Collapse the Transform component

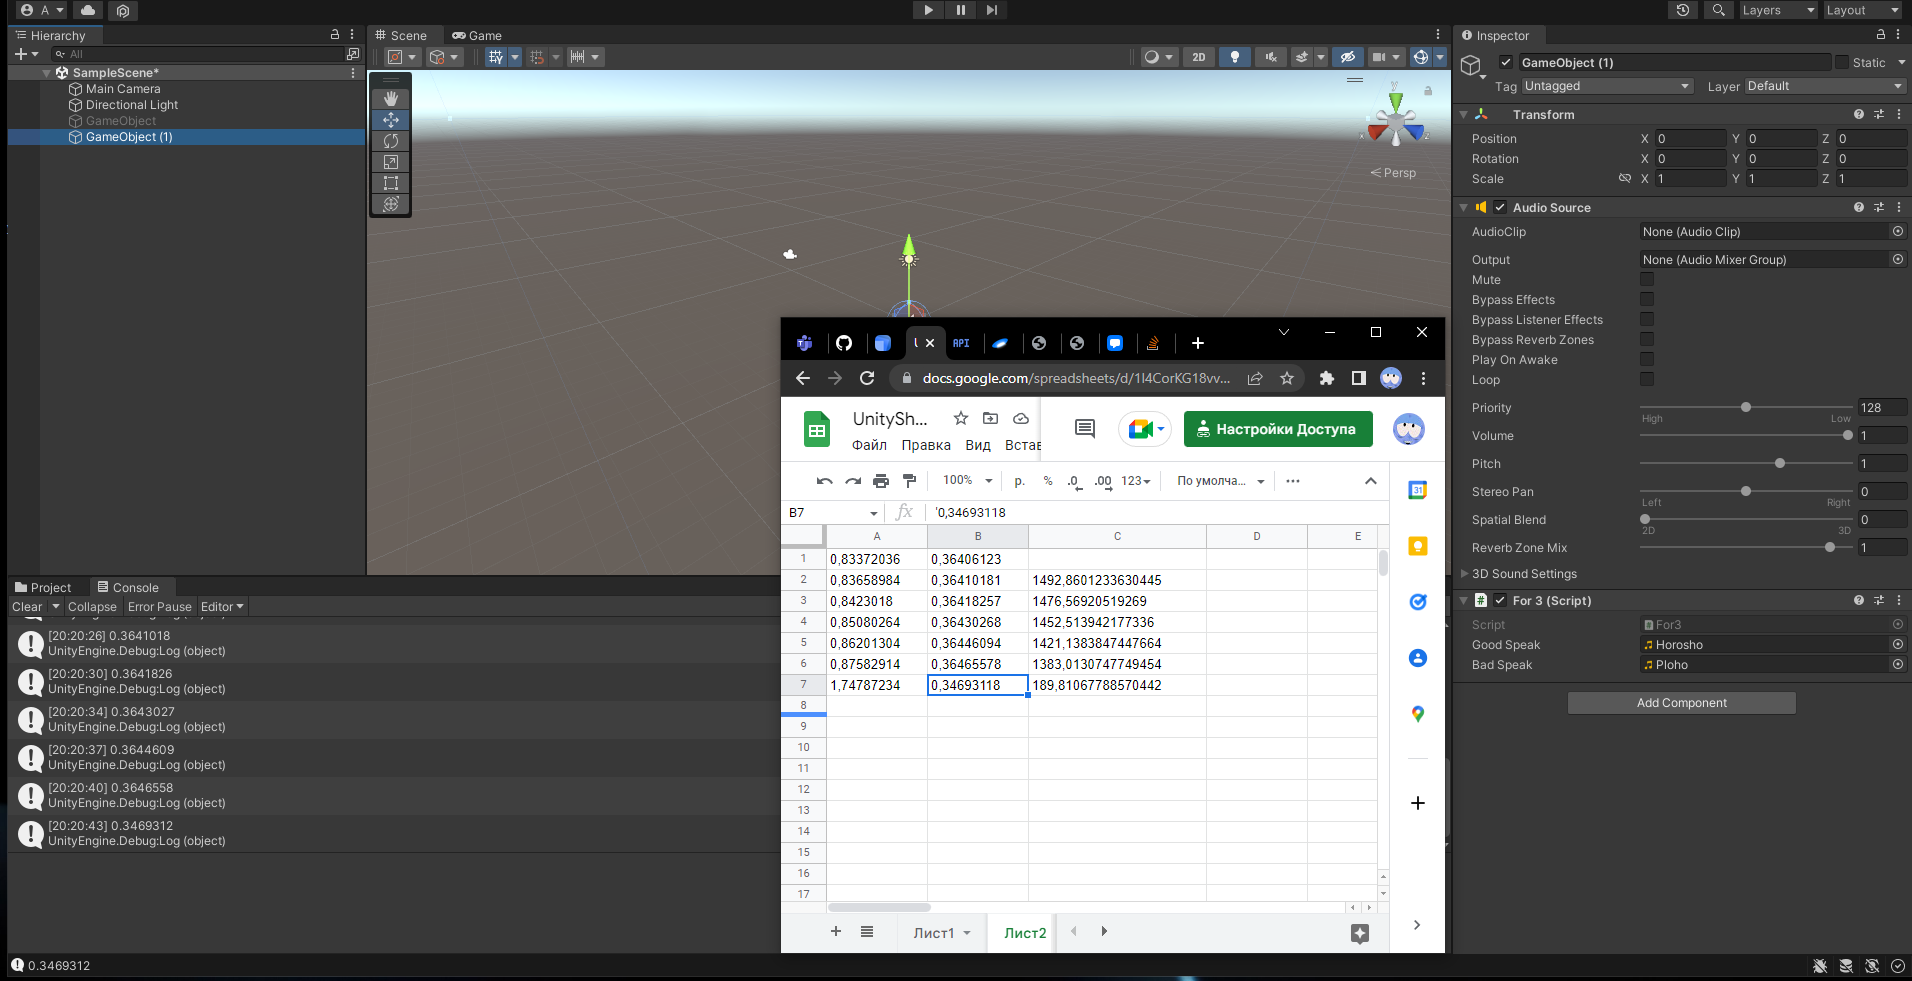pyautogui.click(x=1463, y=114)
